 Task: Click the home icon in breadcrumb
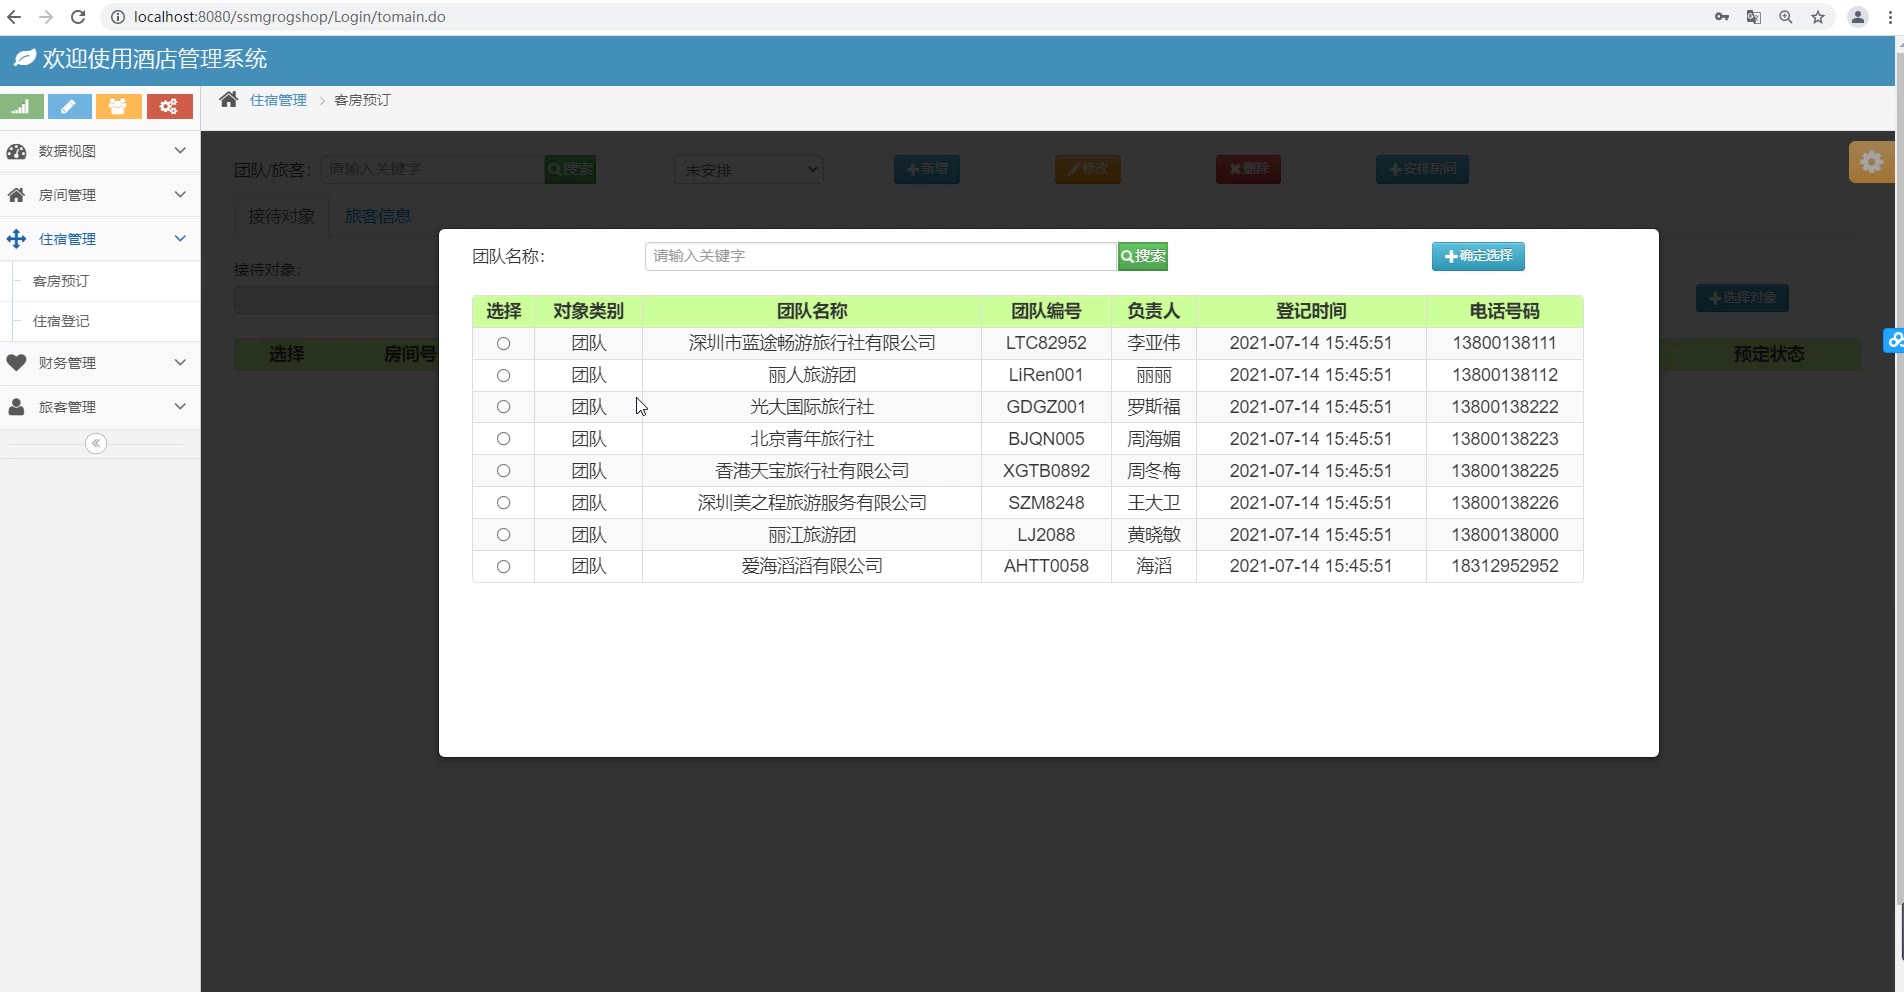(229, 99)
